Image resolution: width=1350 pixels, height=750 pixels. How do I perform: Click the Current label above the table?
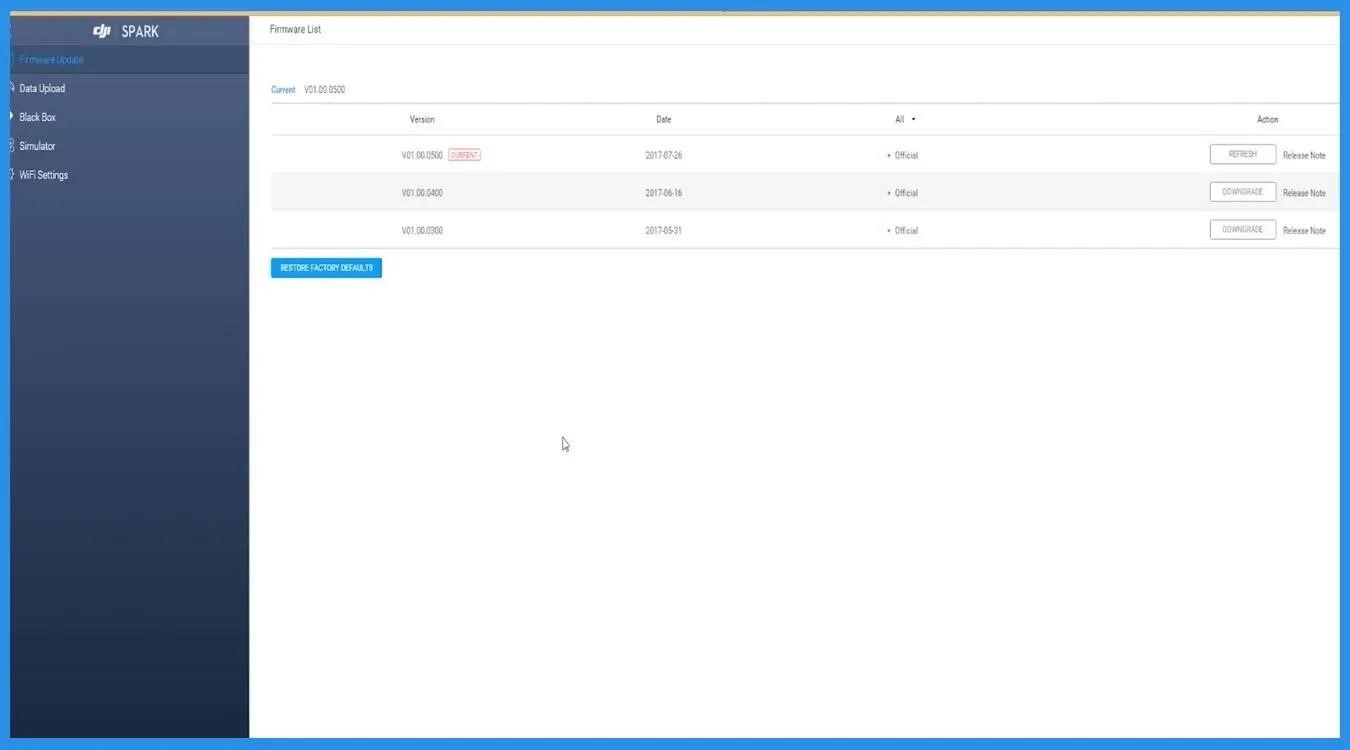click(283, 90)
